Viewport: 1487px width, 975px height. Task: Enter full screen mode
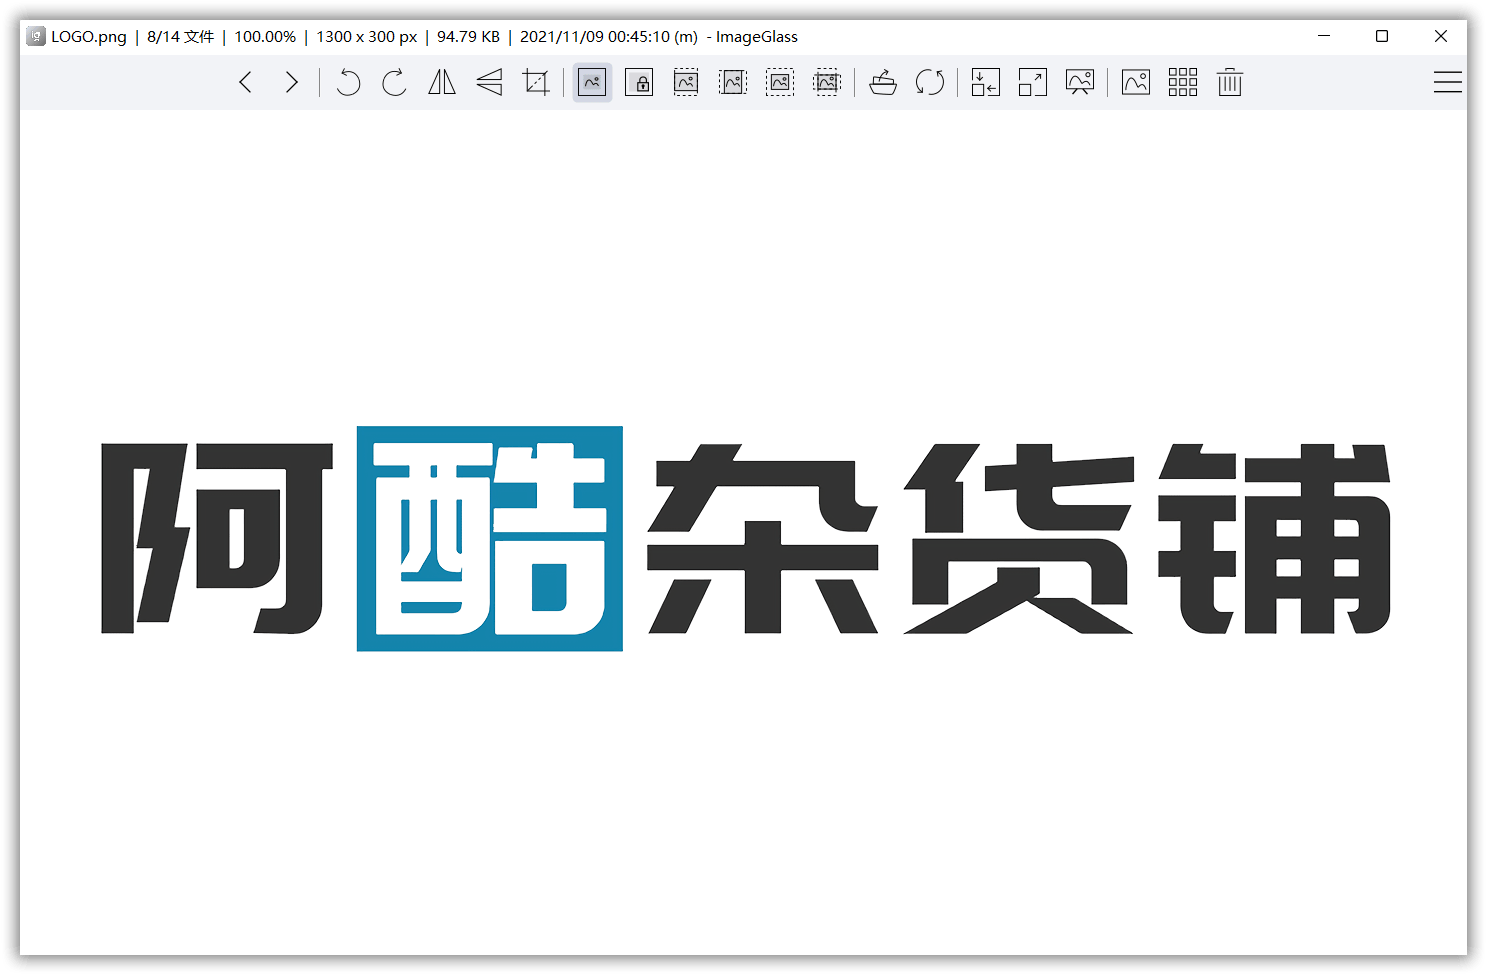tap(1033, 83)
